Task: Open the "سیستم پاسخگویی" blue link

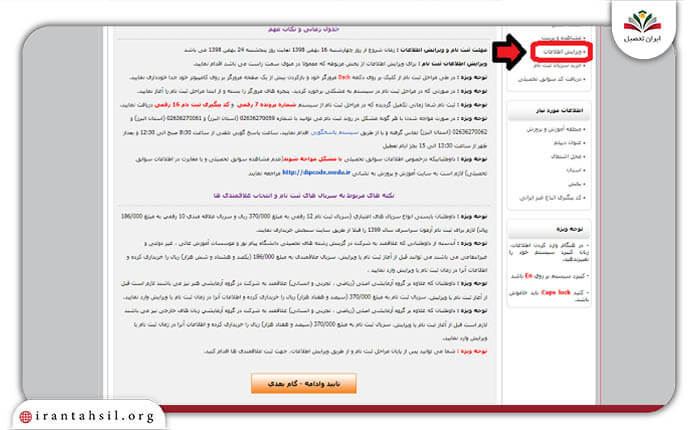Action: pyautogui.click(x=334, y=132)
